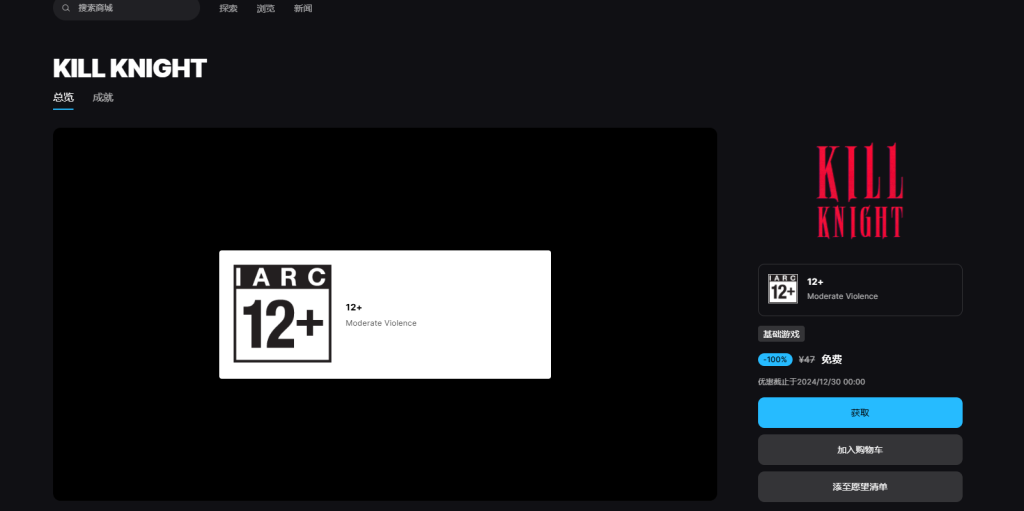
Task: Click the KILL KNIGHT page title
Action: point(130,69)
